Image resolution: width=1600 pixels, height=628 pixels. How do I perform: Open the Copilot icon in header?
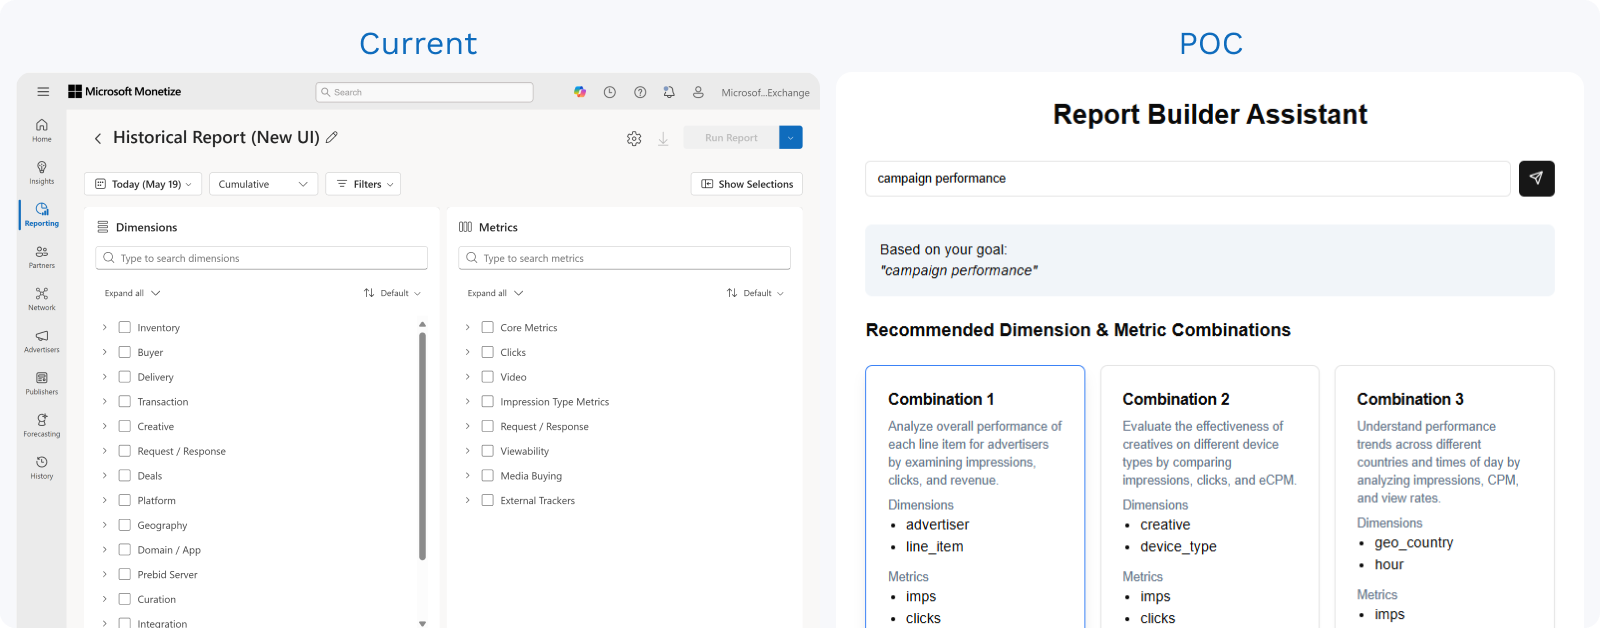(x=580, y=92)
